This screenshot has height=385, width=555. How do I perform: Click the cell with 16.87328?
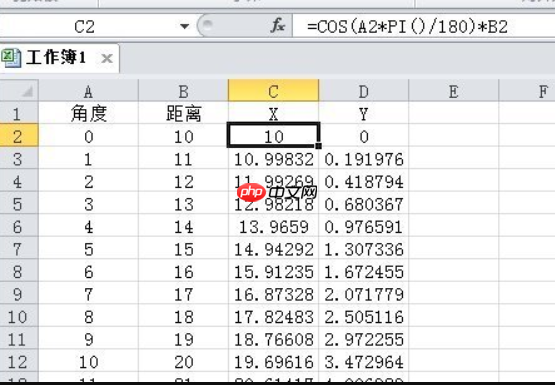[274, 294]
